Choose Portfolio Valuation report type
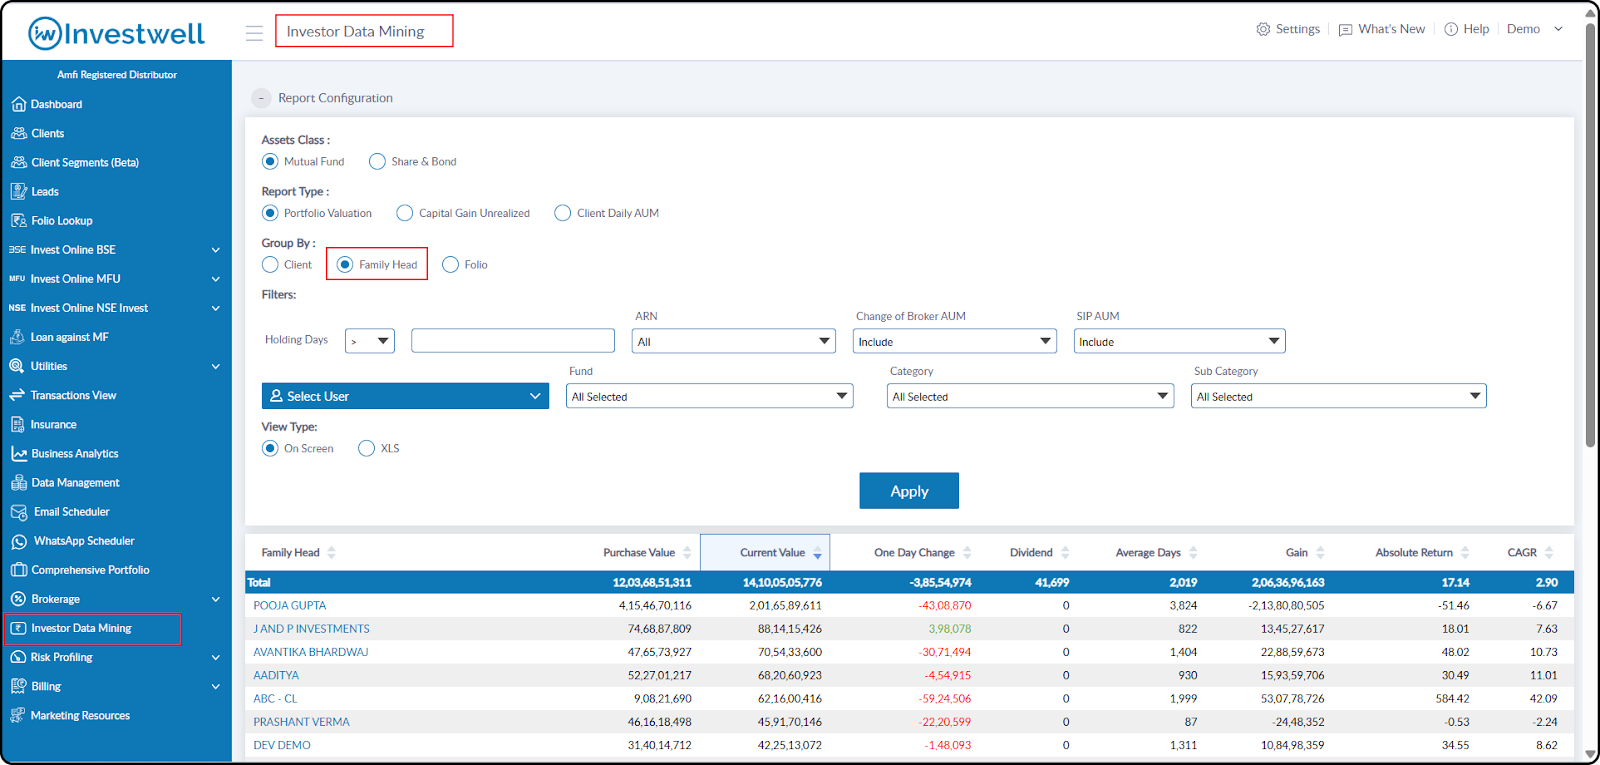1600x765 pixels. click(270, 213)
